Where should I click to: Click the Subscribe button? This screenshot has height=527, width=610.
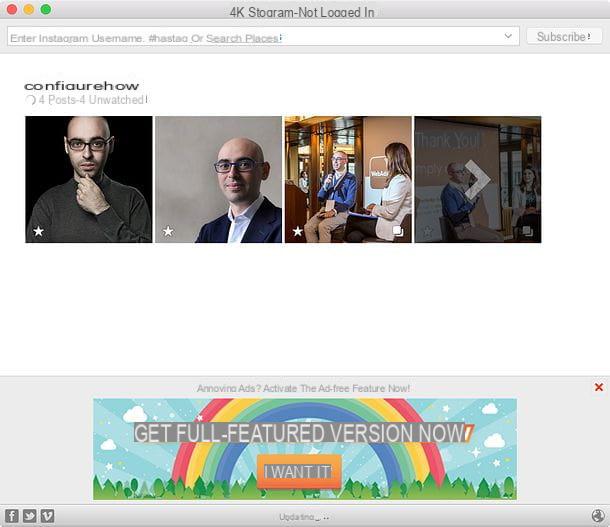[564, 37]
